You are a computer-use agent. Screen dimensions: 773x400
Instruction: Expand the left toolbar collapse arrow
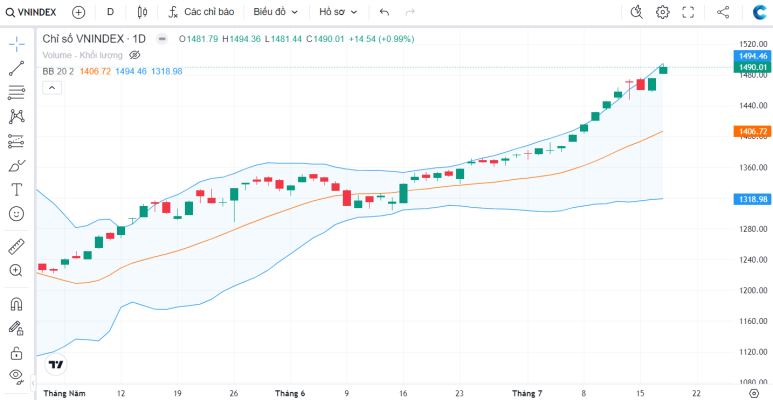click(33, 383)
